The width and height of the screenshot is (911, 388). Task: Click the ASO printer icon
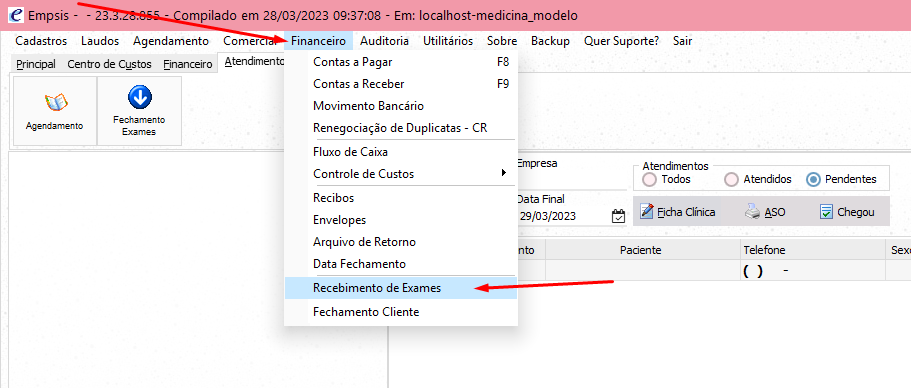[752, 212]
